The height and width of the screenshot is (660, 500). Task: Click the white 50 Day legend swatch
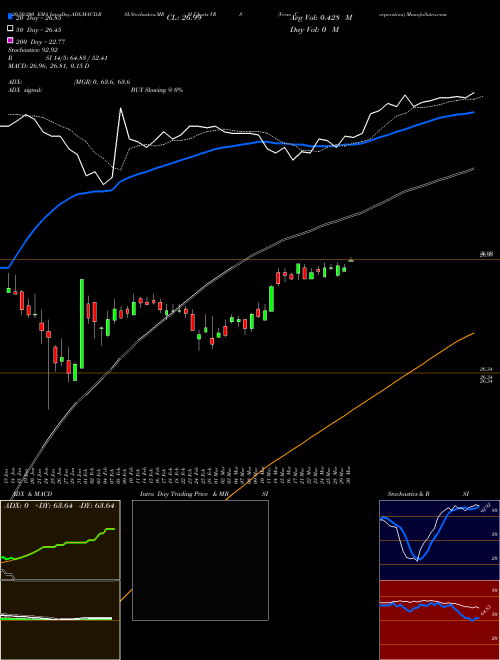[x=10, y=29]
